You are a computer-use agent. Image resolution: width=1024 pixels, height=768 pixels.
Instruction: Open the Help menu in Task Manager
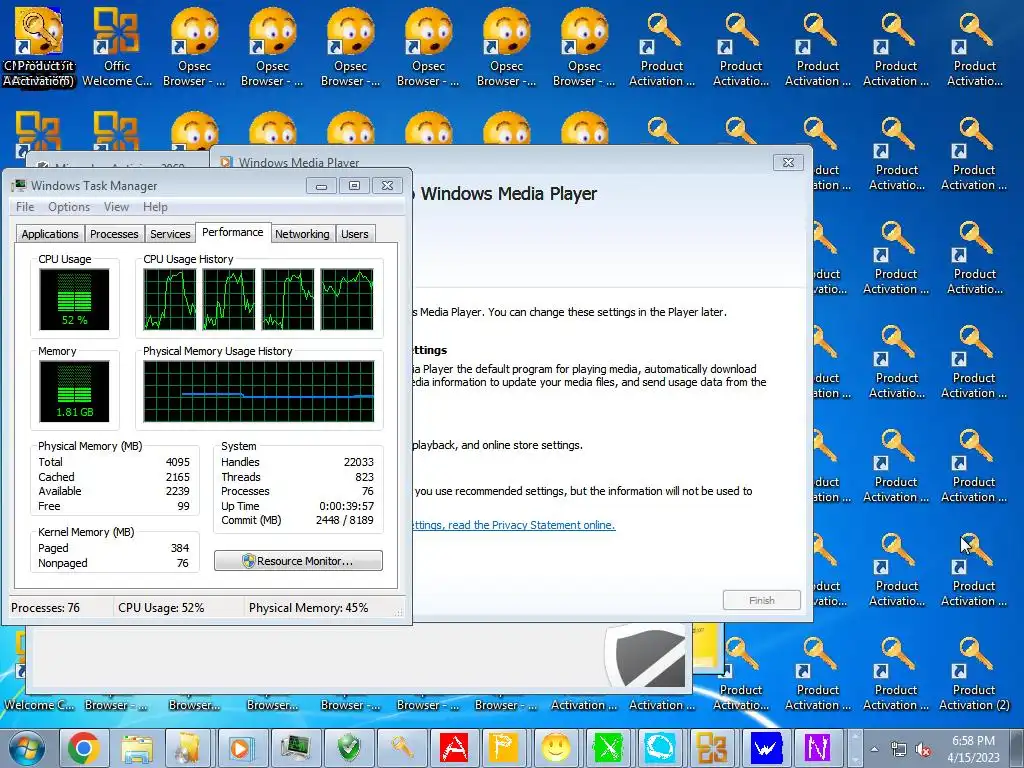click(155, 207)
